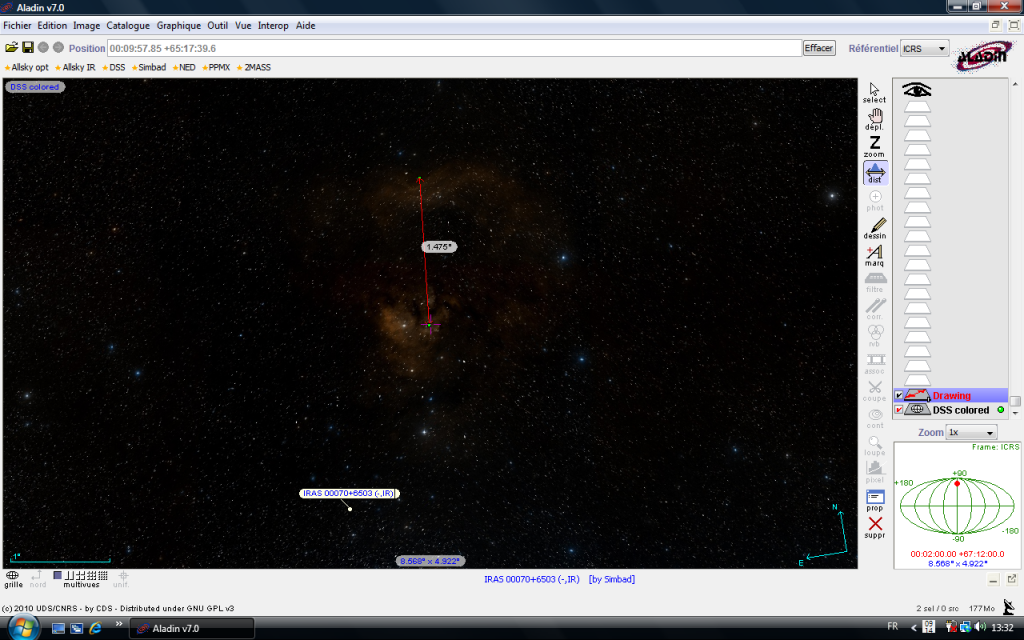
Task: Click the red X 'suppr' delete tool
Action: pos(875,527)
